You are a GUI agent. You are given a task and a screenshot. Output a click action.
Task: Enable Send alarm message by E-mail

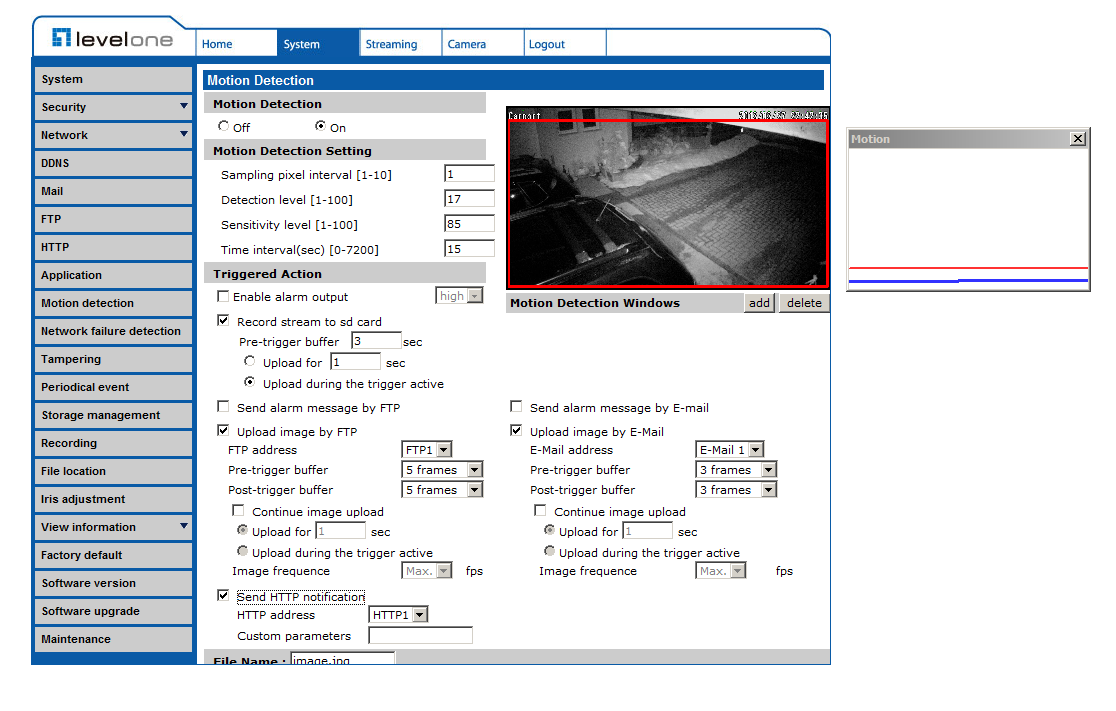pos(516,406)
